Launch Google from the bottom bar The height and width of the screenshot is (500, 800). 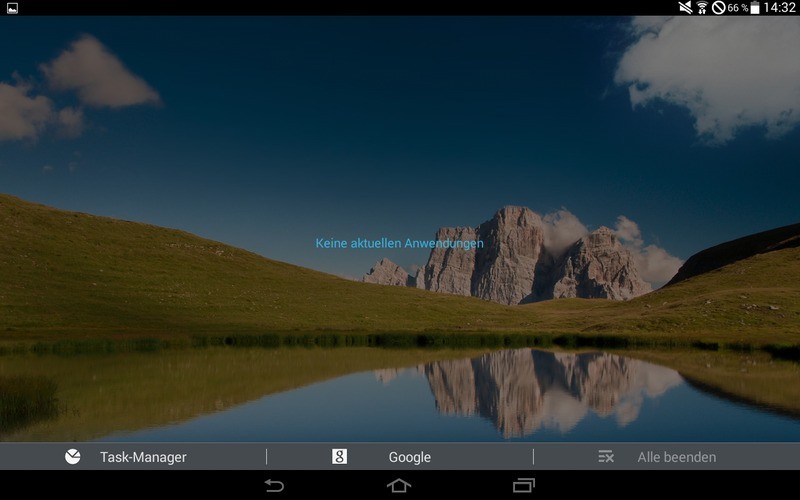[409, 457]
